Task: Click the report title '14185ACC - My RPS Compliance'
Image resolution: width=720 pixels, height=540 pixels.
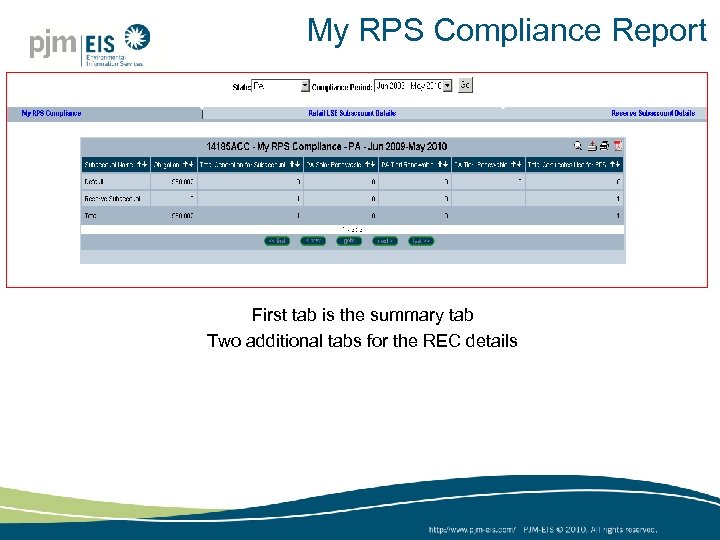Action: coord(326,146)
